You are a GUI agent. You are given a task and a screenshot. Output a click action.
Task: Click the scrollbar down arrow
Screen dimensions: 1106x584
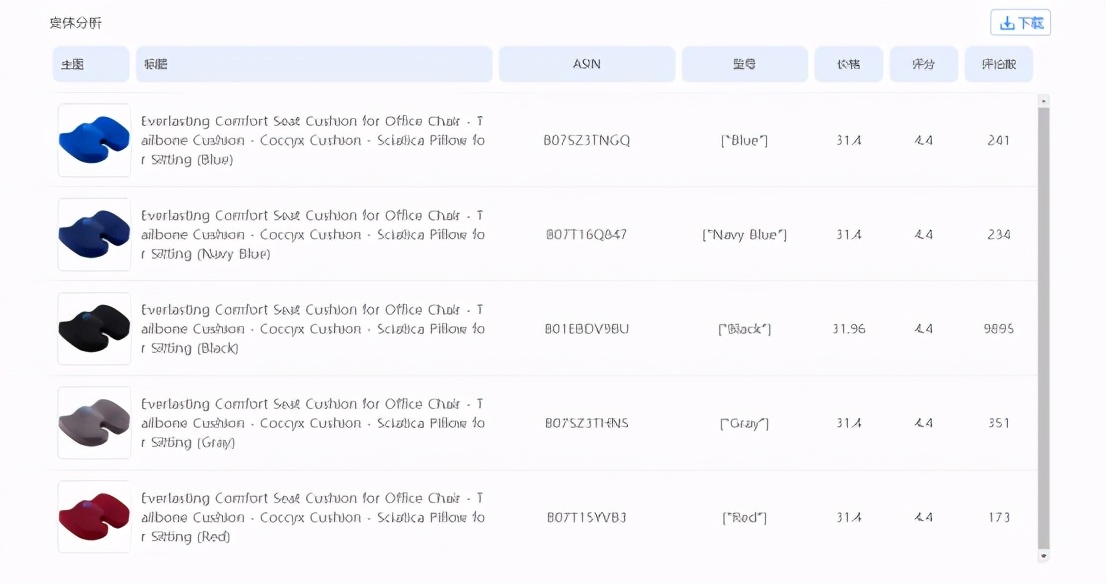(x=1043, y=555)
